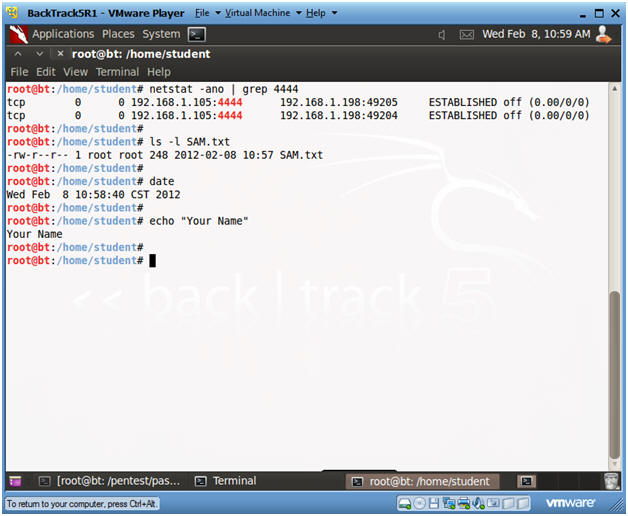This screenshot has width=628, height=516.
Task: Click the terminal scrollbar down arrow
Action: pos(614,464)
